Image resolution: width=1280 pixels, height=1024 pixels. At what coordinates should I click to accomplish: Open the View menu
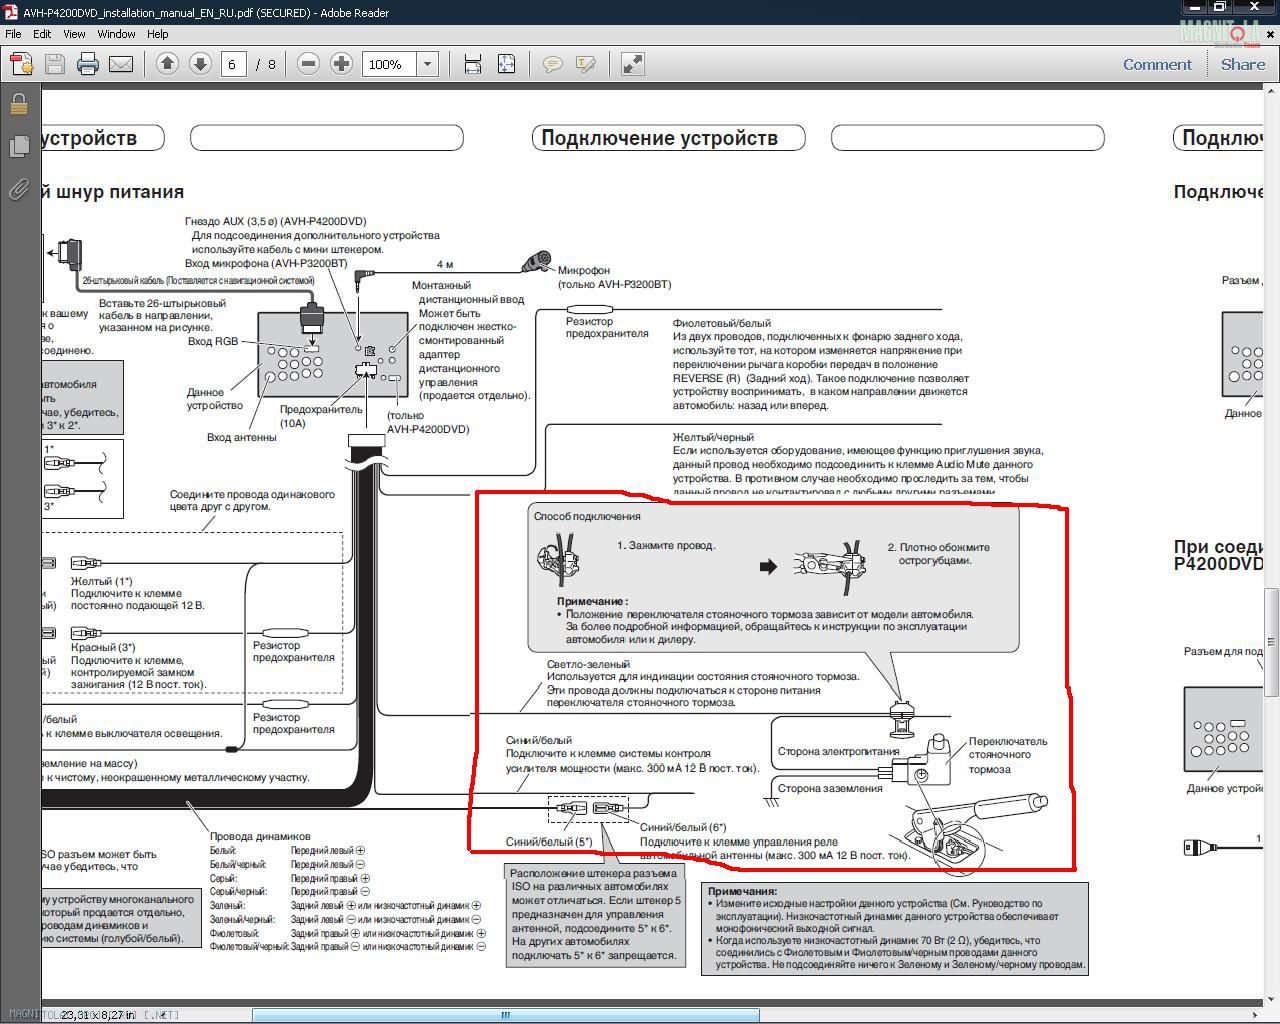pyautogui.click(x=74, y=34)
